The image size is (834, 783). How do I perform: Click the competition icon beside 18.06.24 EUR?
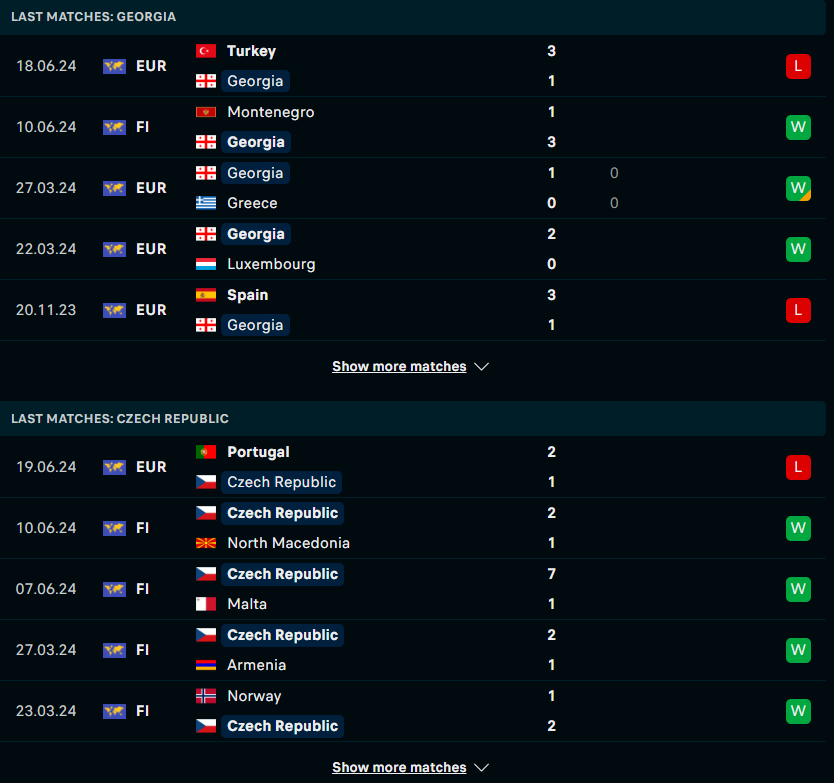click(x=114, y=66)
